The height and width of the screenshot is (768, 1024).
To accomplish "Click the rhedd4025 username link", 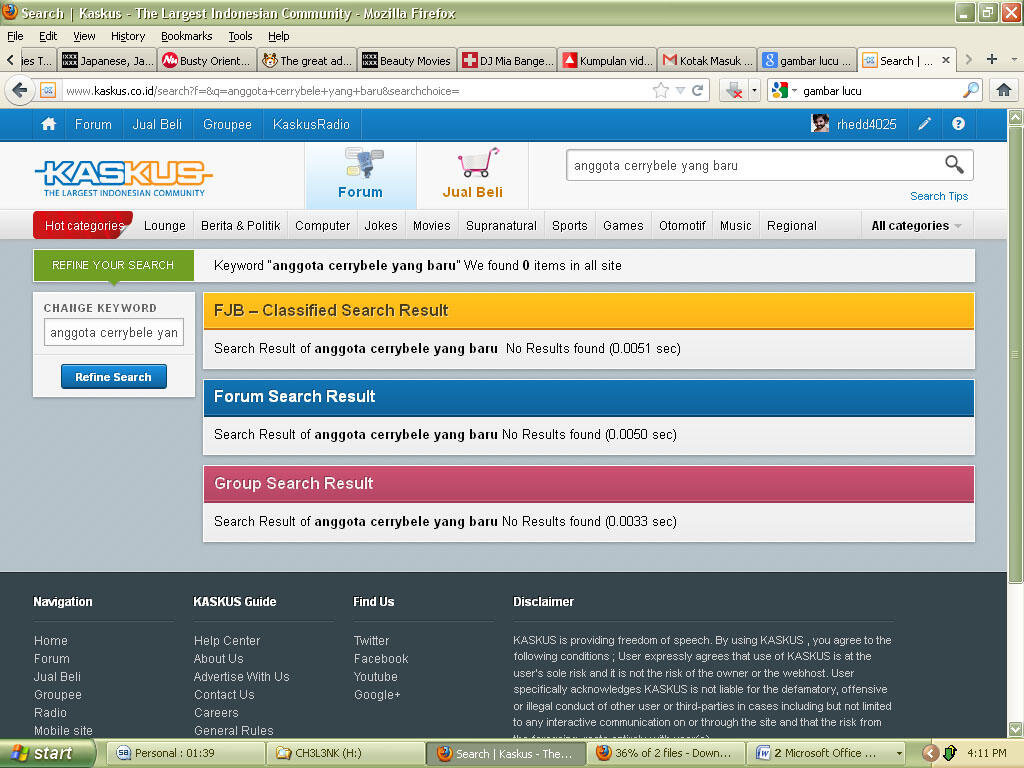I will pyautogui.click(x=867, y=124).
